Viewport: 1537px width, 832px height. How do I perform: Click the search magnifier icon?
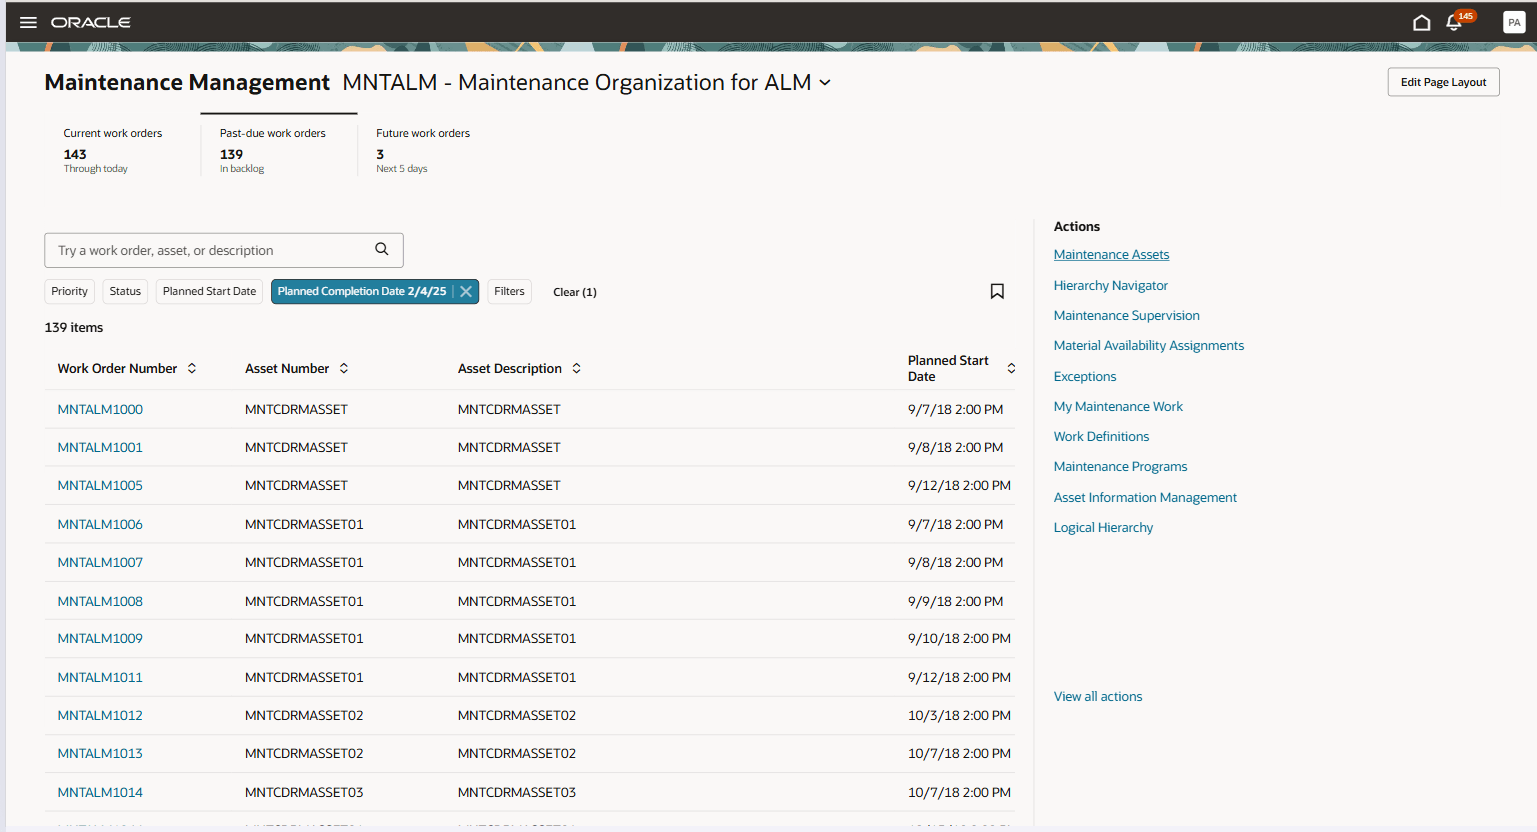pyautogui.click(x=381, y=249)
